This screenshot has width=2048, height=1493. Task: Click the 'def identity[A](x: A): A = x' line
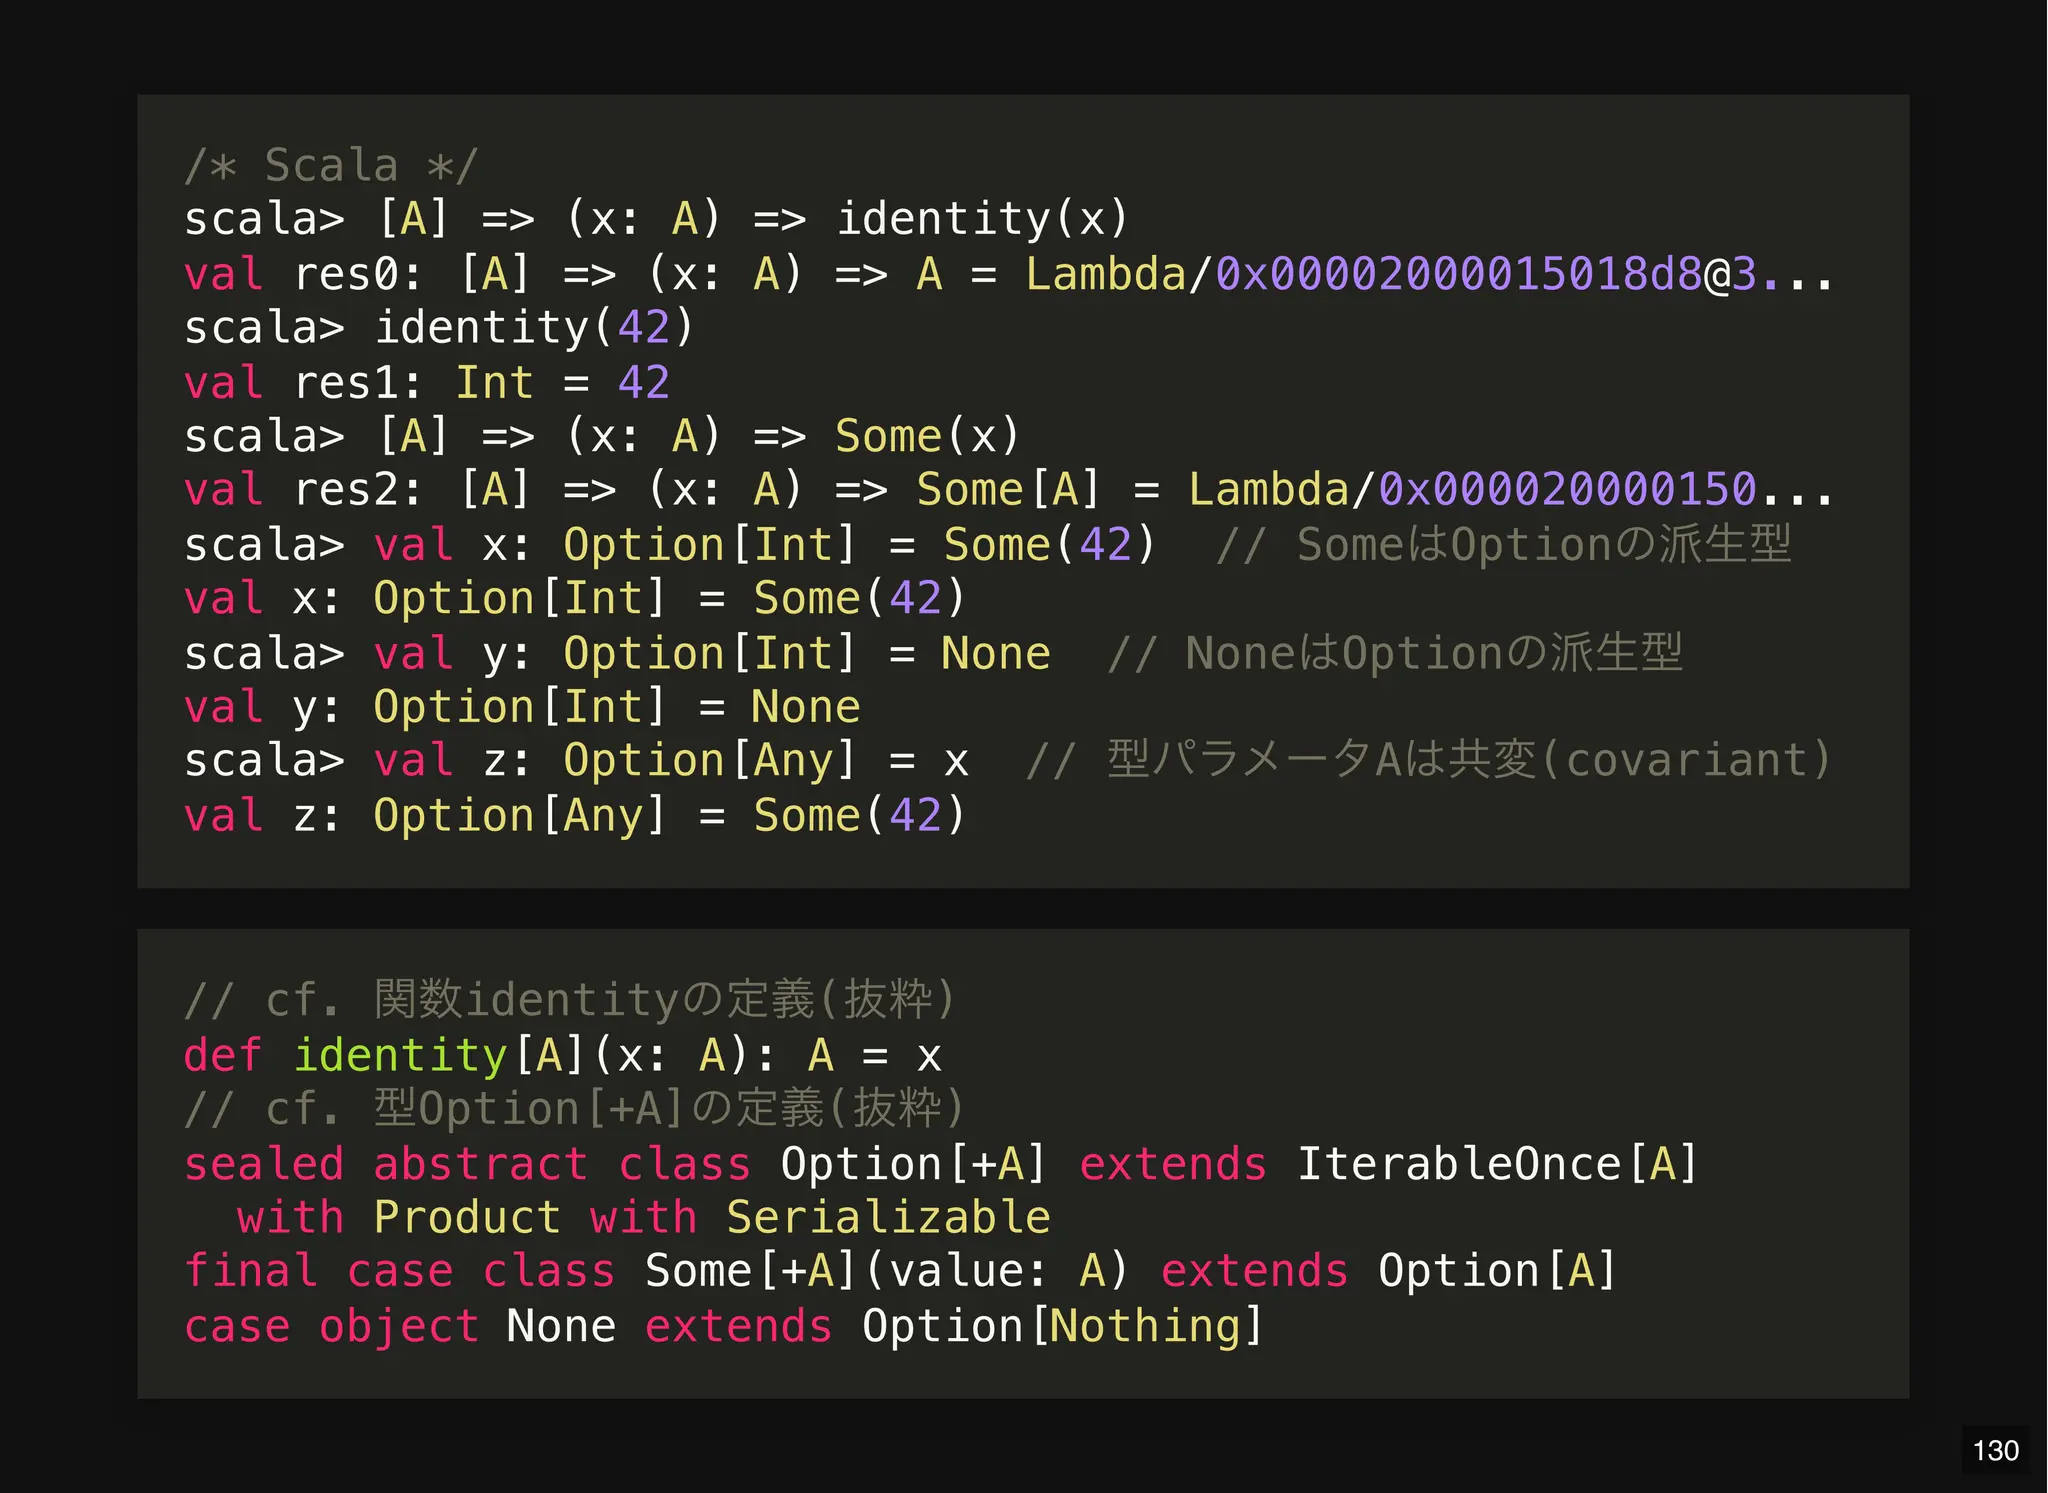(x=563, y=1056)
